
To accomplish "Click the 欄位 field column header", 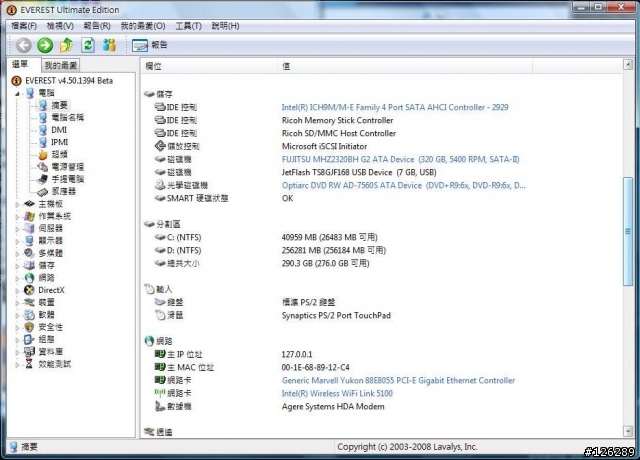I will click(209, 66).
